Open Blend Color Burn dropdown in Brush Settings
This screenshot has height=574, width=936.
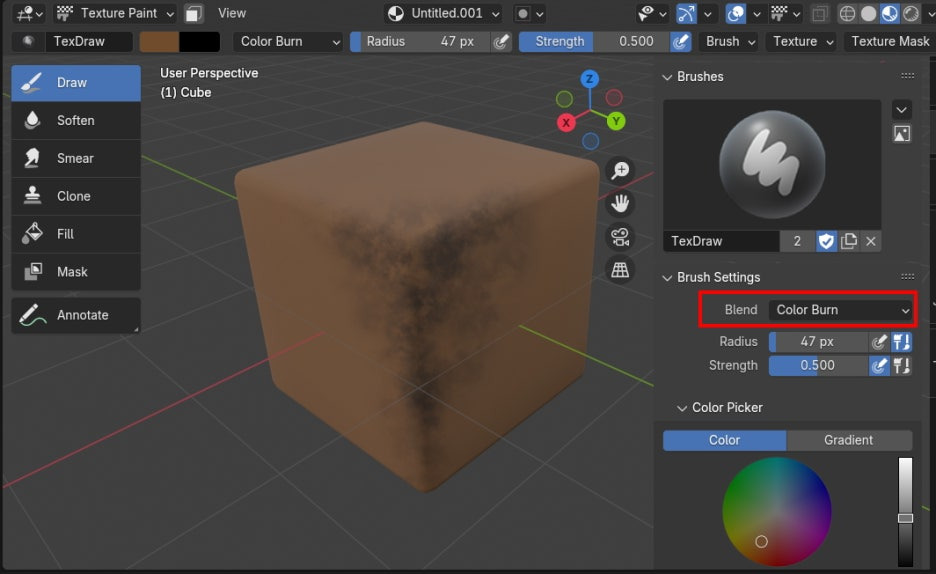[840, 310]
